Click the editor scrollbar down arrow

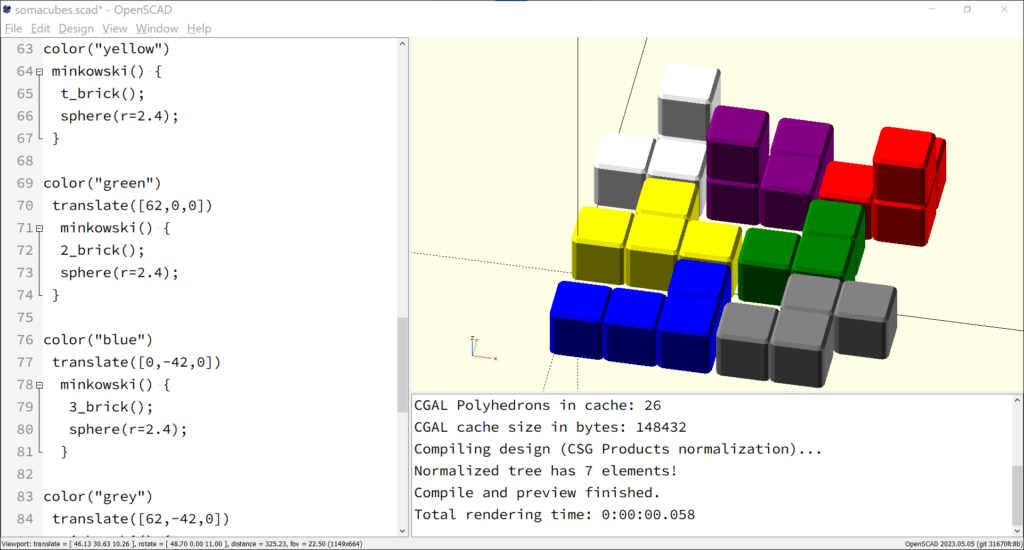pyautogui.click(x=402, y=531)
